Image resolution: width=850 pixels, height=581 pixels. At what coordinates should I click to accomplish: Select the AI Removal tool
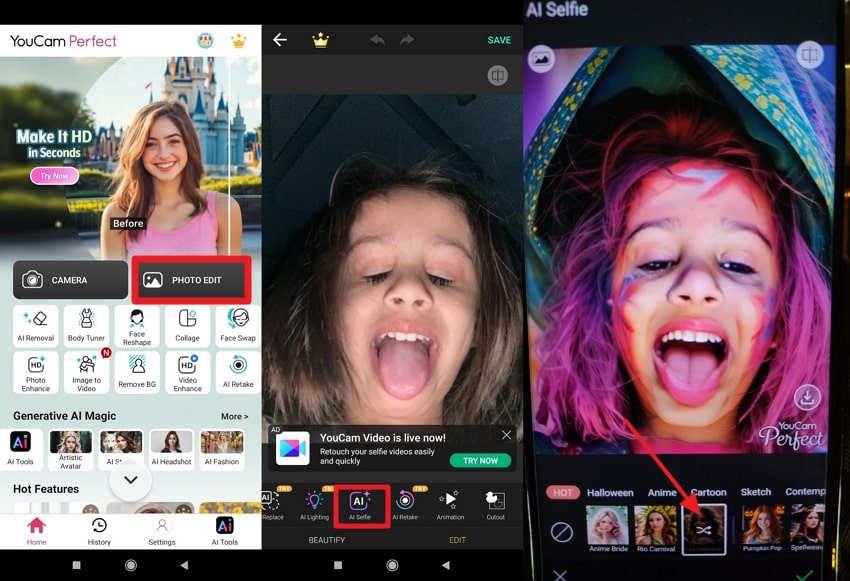[35, 325]
